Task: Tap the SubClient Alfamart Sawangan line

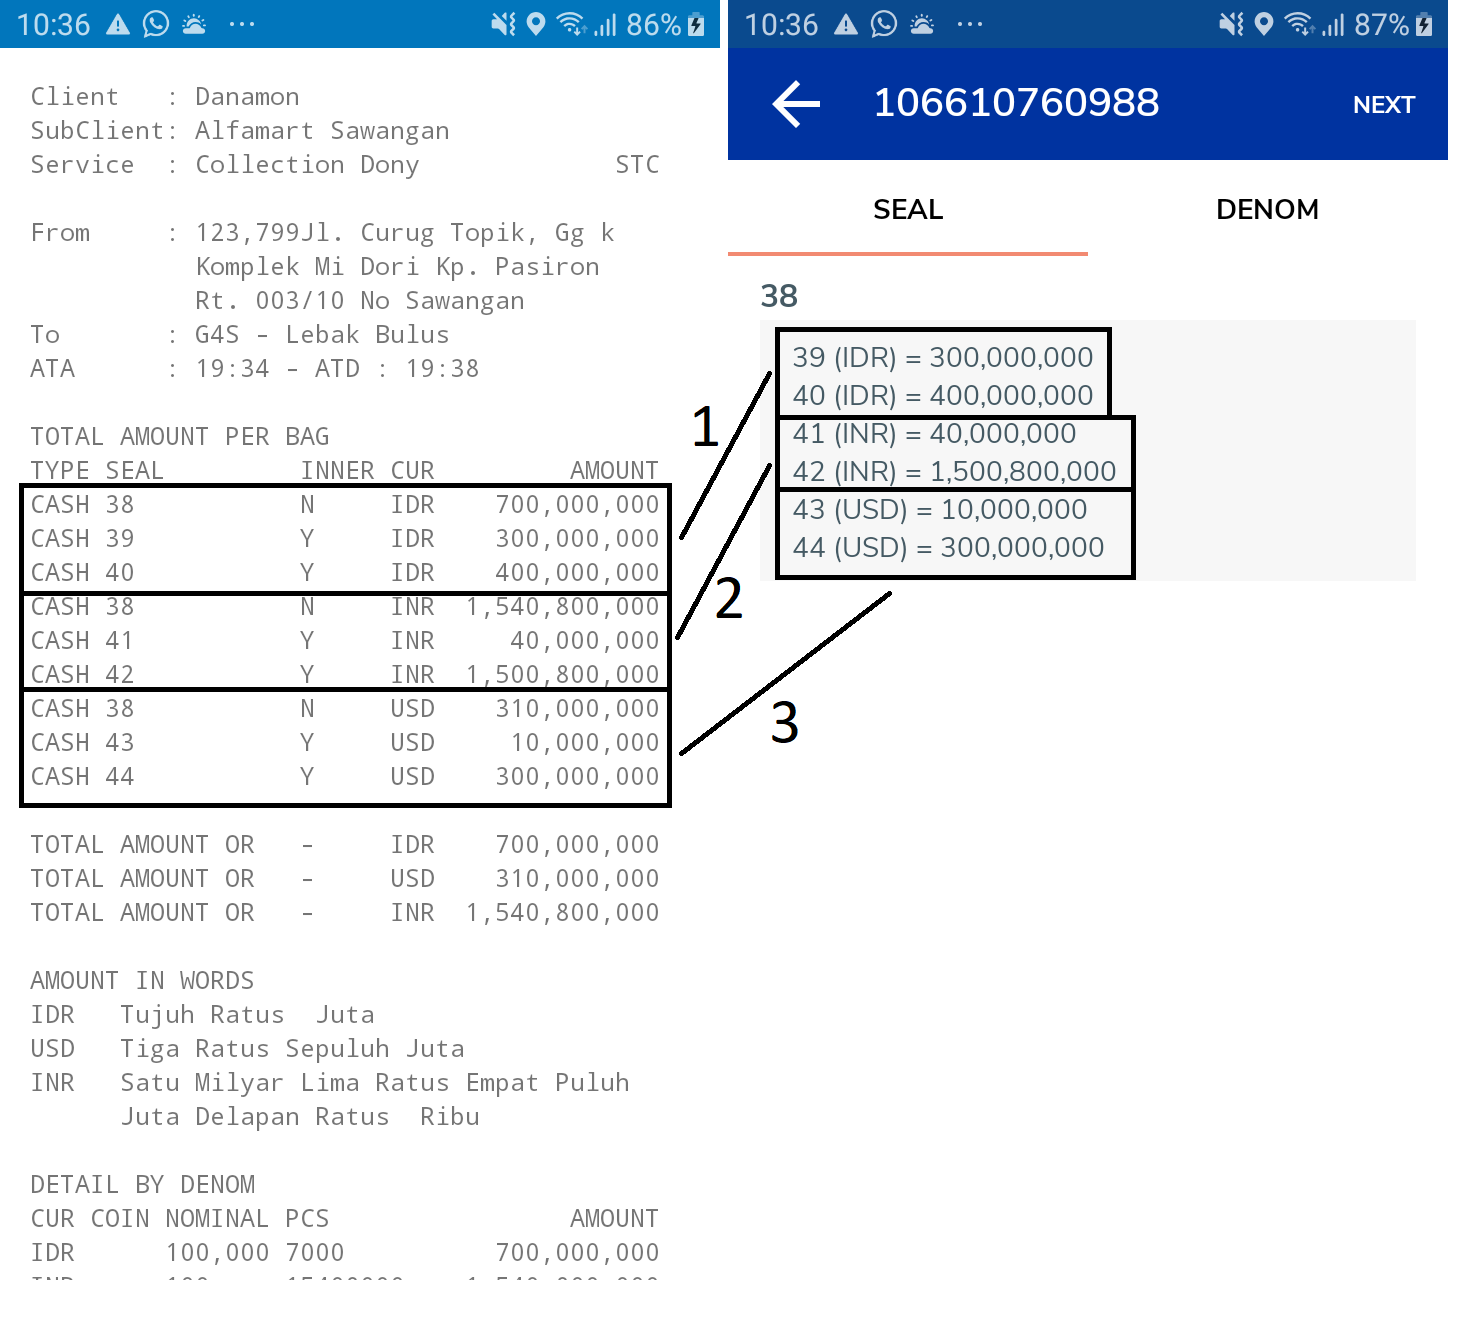Action: point(240,131)
